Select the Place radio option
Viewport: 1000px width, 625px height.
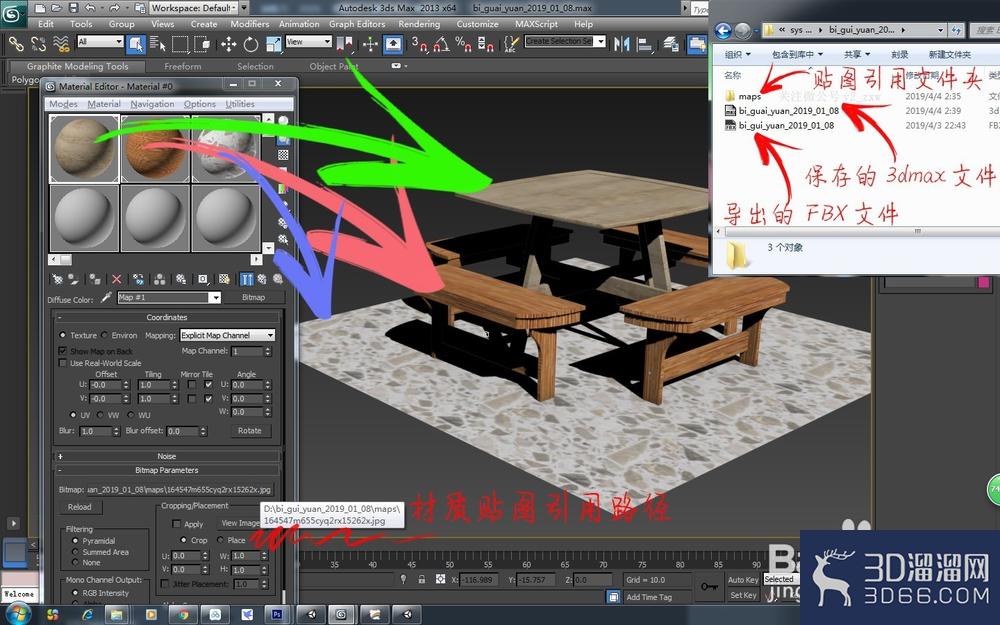click(219, 540)
